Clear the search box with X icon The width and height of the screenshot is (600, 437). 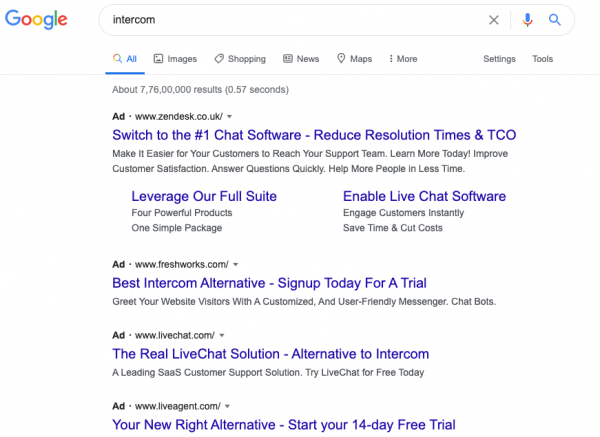tap(493, 20)
